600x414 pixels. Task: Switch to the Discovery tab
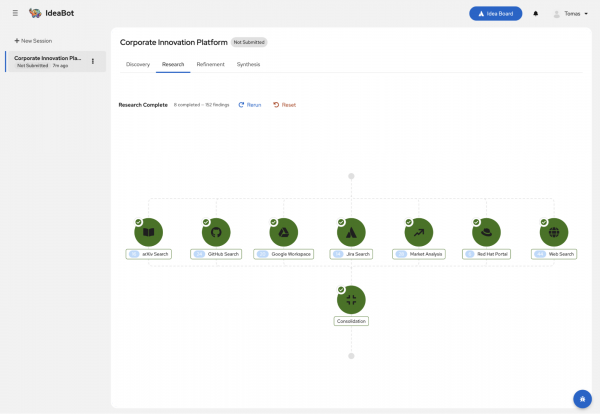tap(138, 64)
